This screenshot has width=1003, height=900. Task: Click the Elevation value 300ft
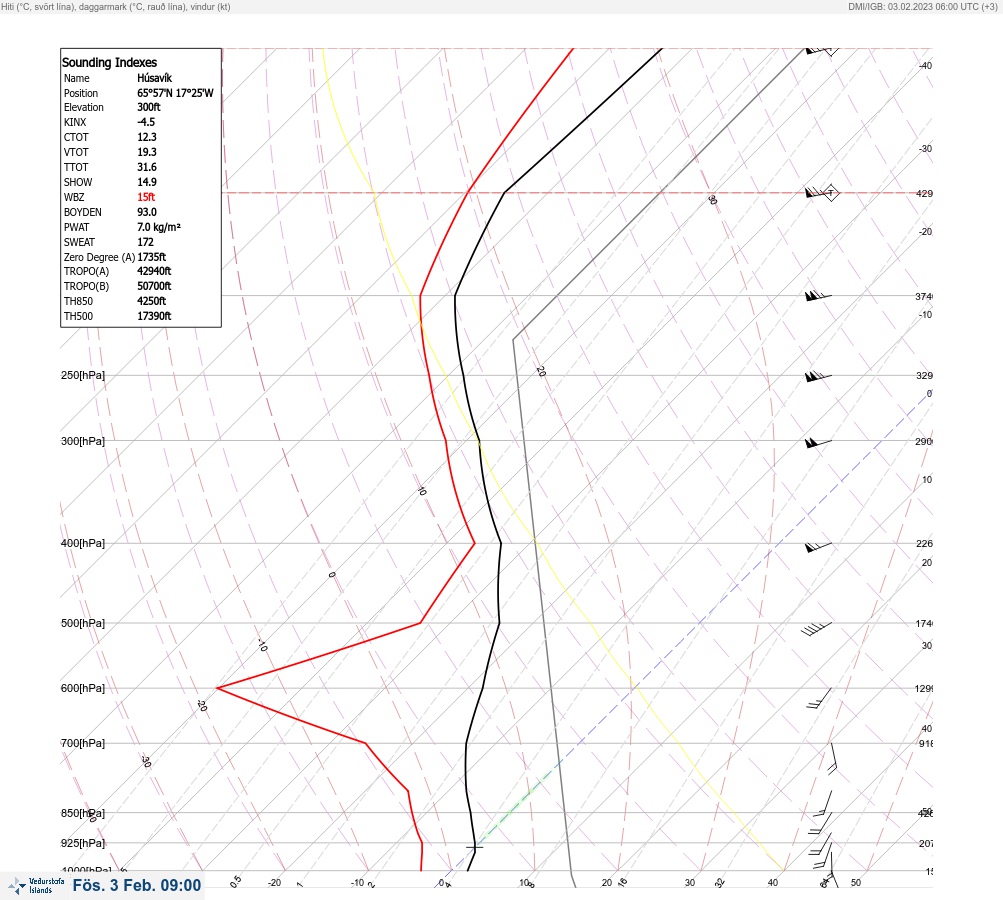(x=148, y=107)
